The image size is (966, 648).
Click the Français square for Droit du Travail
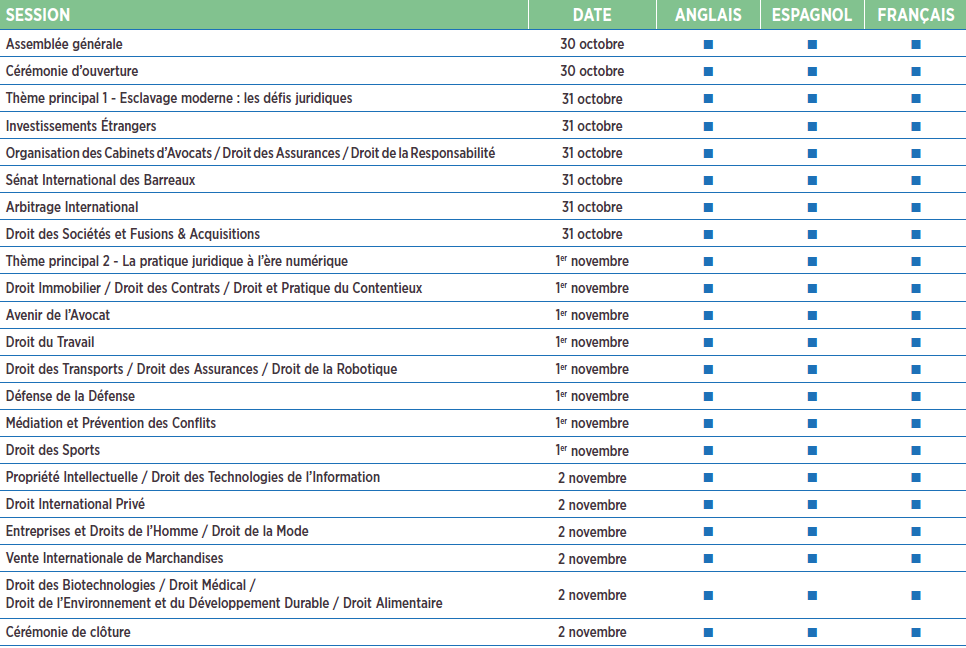(915, 342)
